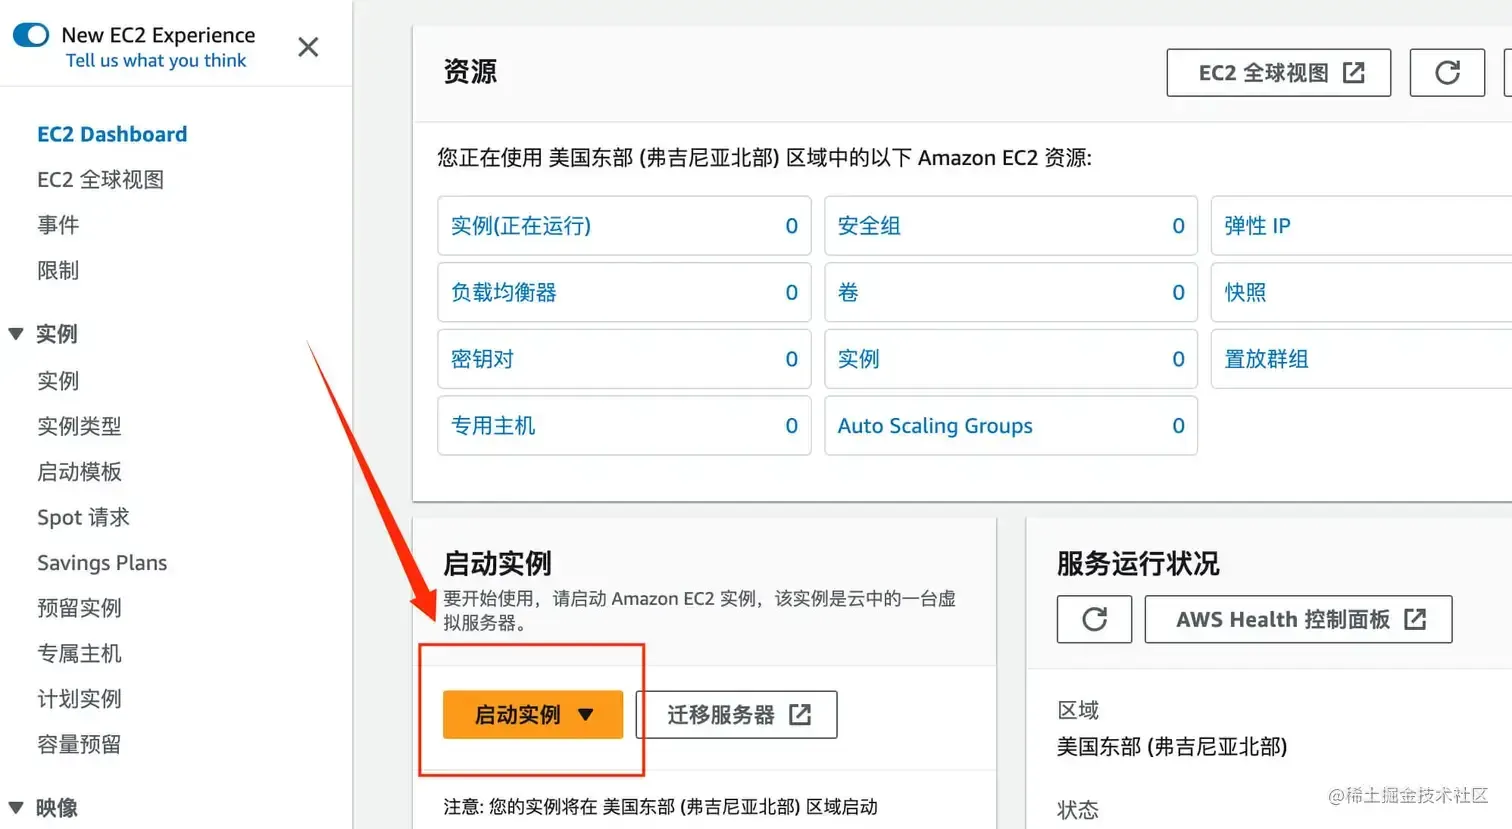
Task: Click the 启动实例 panel heading
Action: pos(497,564)
